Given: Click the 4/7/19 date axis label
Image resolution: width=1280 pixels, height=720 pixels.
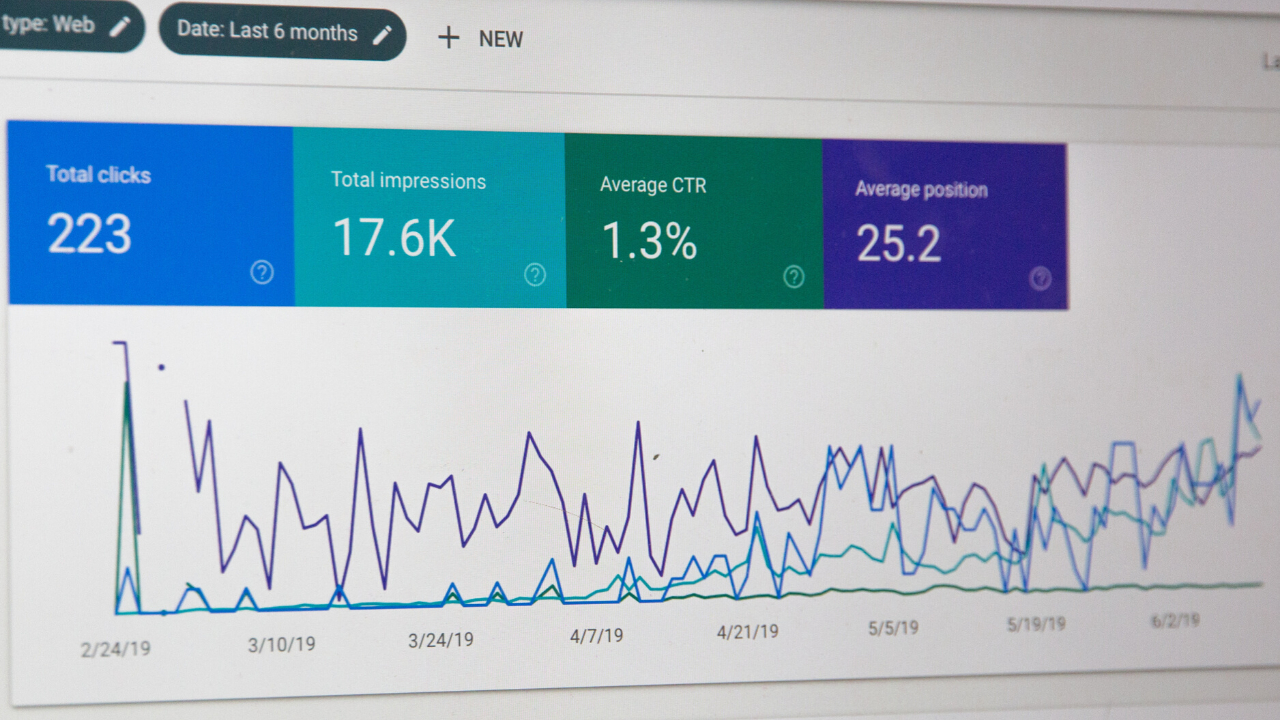Looking at the screenshot, I should click(595, 634).
